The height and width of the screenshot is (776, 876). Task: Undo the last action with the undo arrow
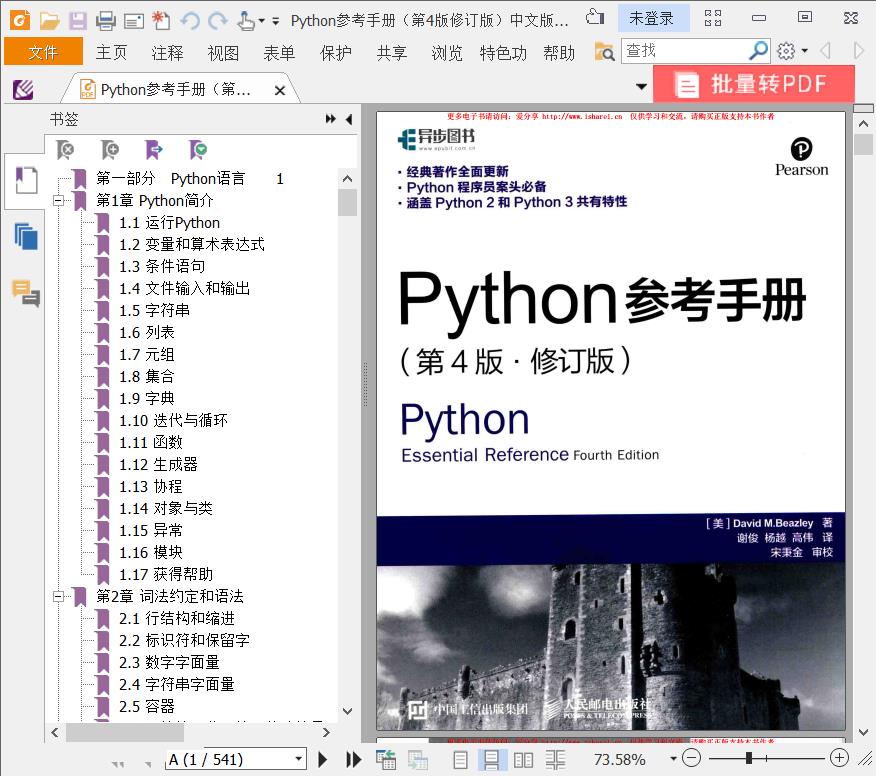tap(190, 21)
